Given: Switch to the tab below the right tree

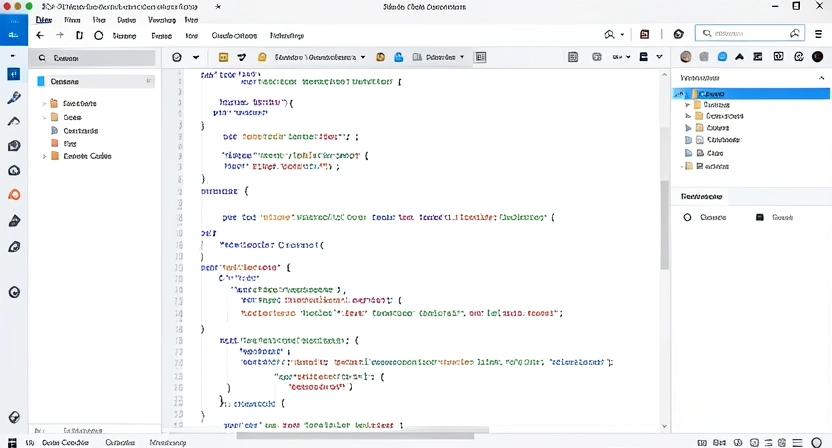Looking at the screenshot, I should point(701,196).
